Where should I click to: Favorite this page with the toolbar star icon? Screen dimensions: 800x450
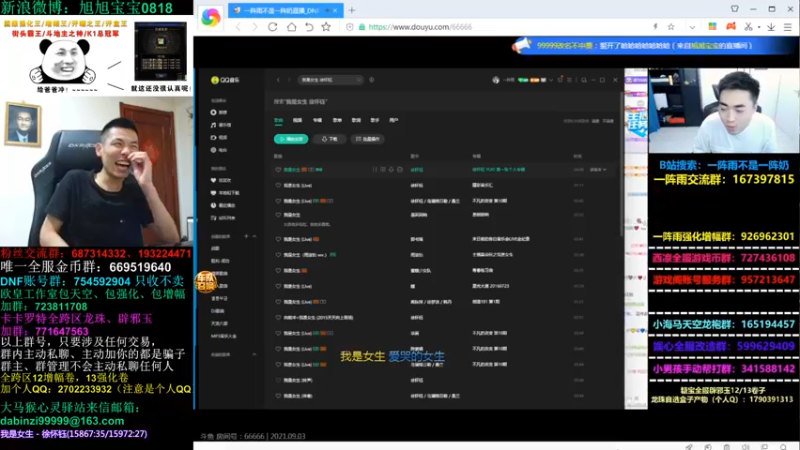(x=326, y=27)
